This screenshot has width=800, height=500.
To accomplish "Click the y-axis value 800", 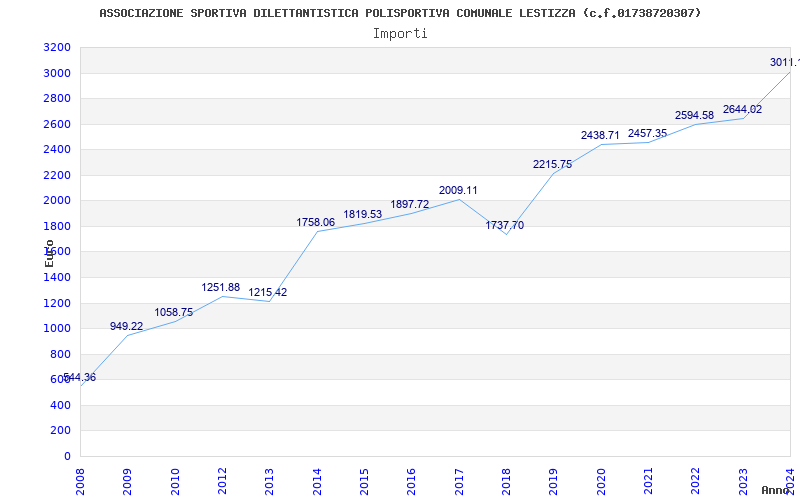I will (61, 354).
